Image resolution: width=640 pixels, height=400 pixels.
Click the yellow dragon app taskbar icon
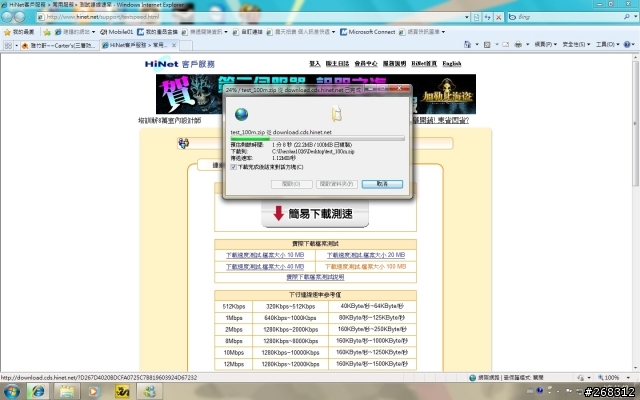pyautogui.click(x=122, y=391)
